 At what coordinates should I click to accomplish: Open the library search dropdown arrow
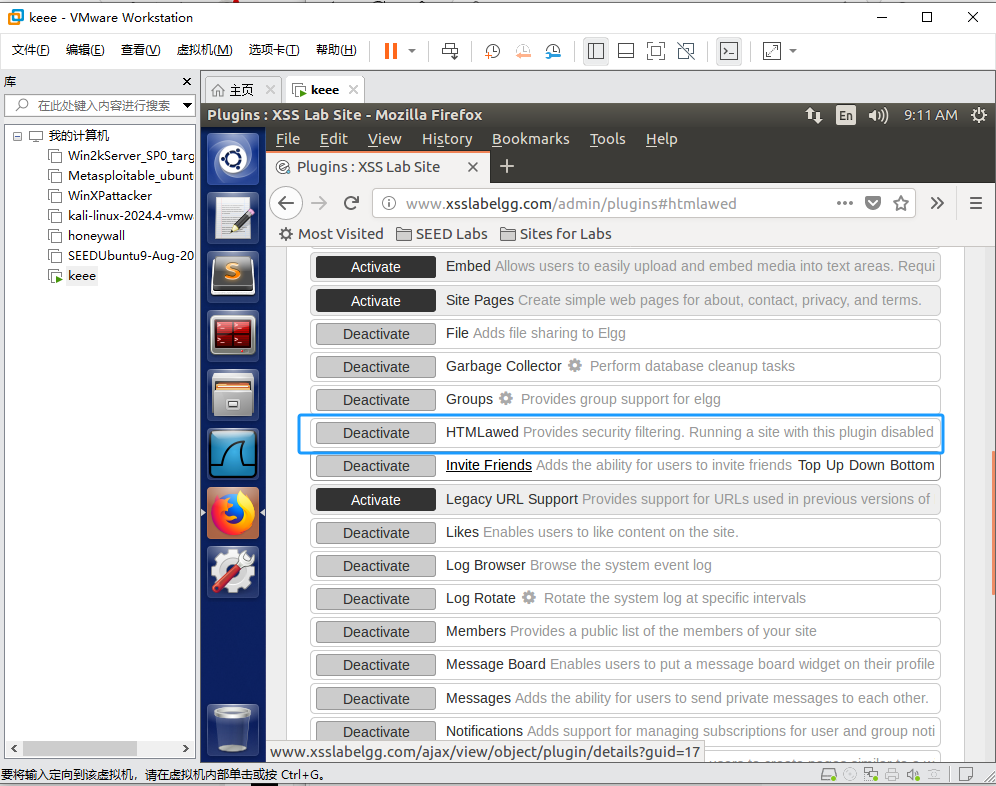point(187,105)
